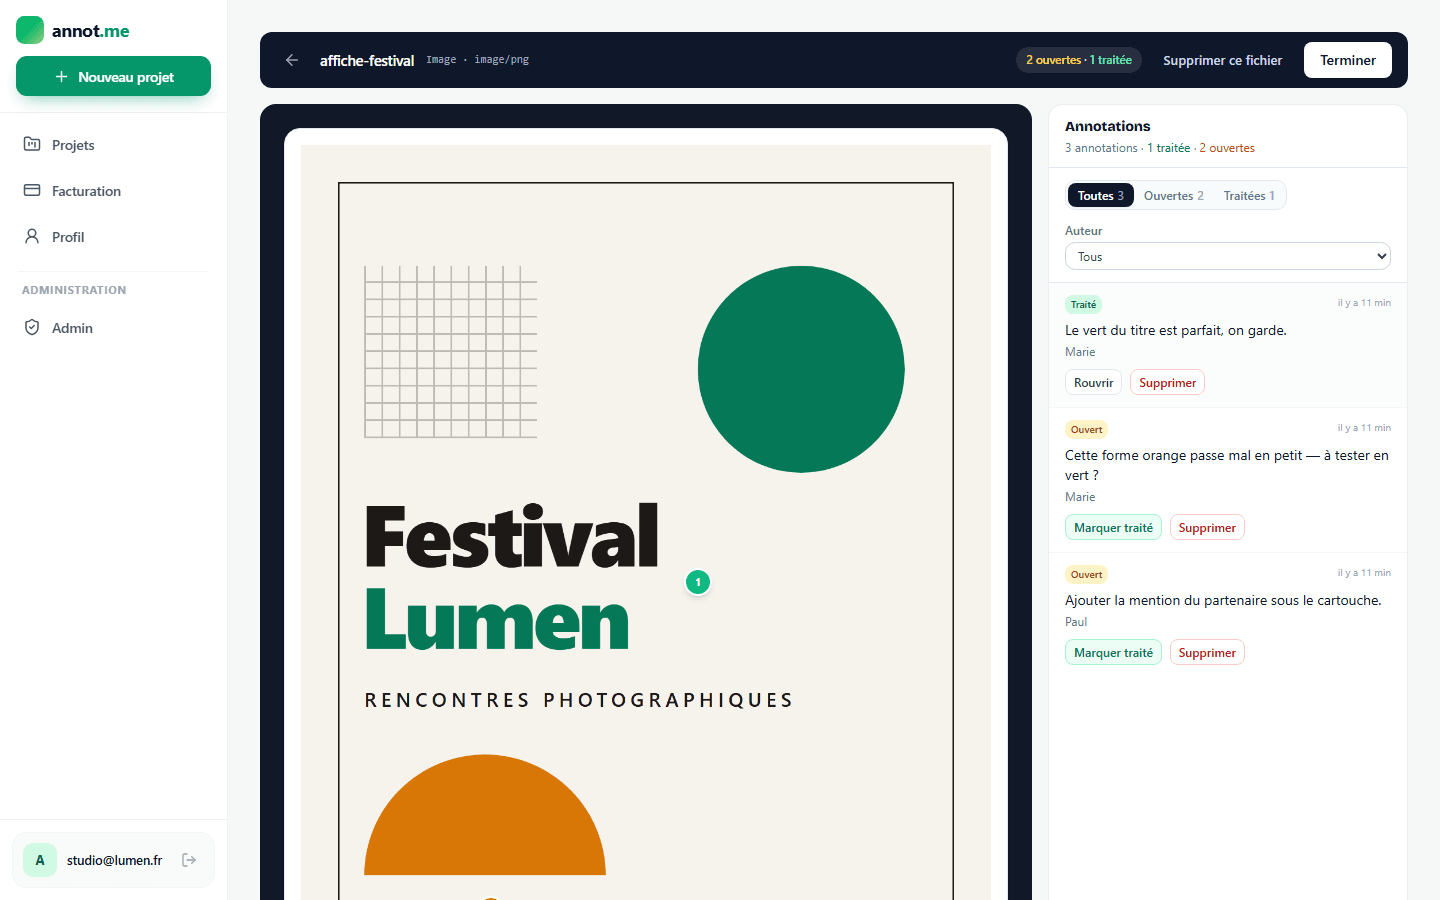Click the annot.me green logo icon
The width and height of the screenshot is (1440, 900).
[x=30, y=30]
